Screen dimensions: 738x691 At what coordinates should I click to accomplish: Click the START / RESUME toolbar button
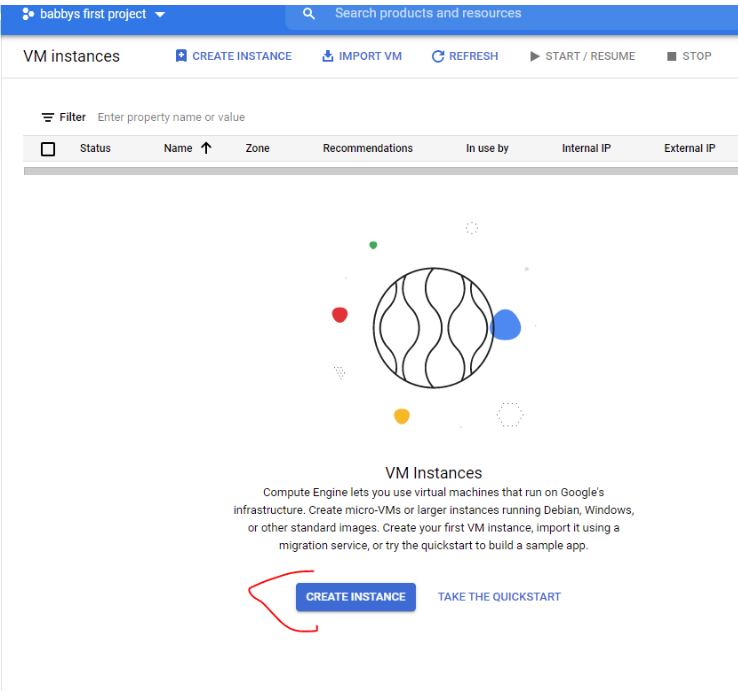click(x=583, y=56)
